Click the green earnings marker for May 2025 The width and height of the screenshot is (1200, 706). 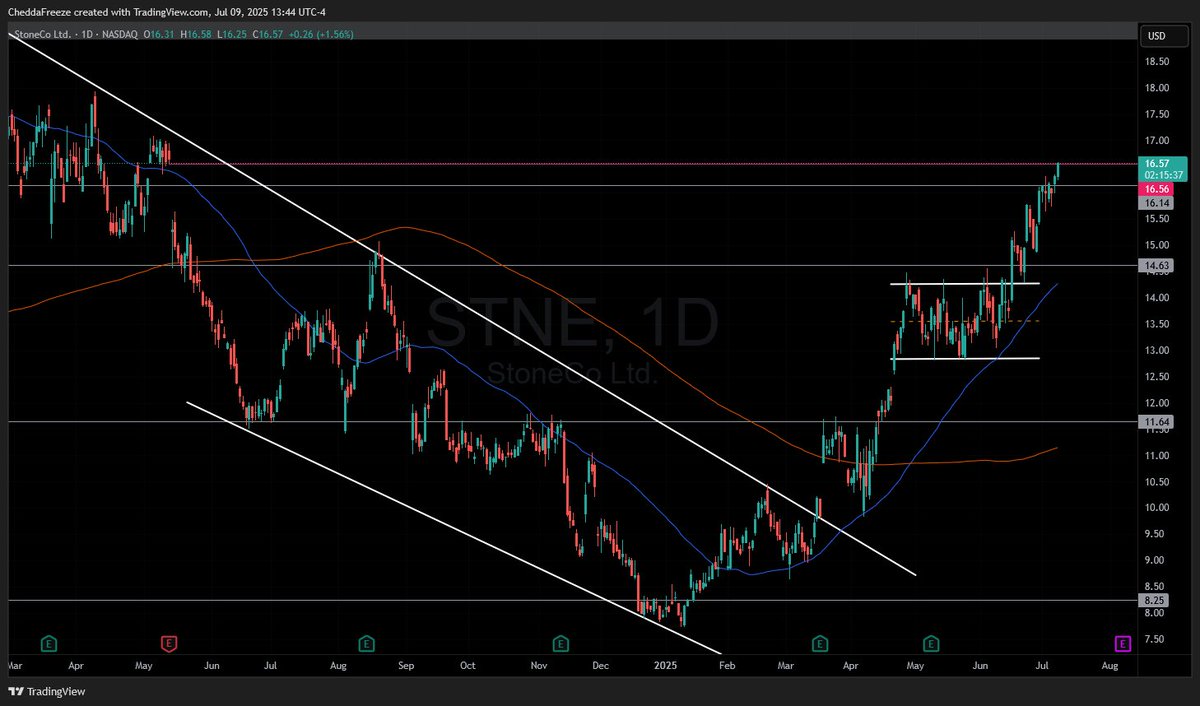[931, 642]
